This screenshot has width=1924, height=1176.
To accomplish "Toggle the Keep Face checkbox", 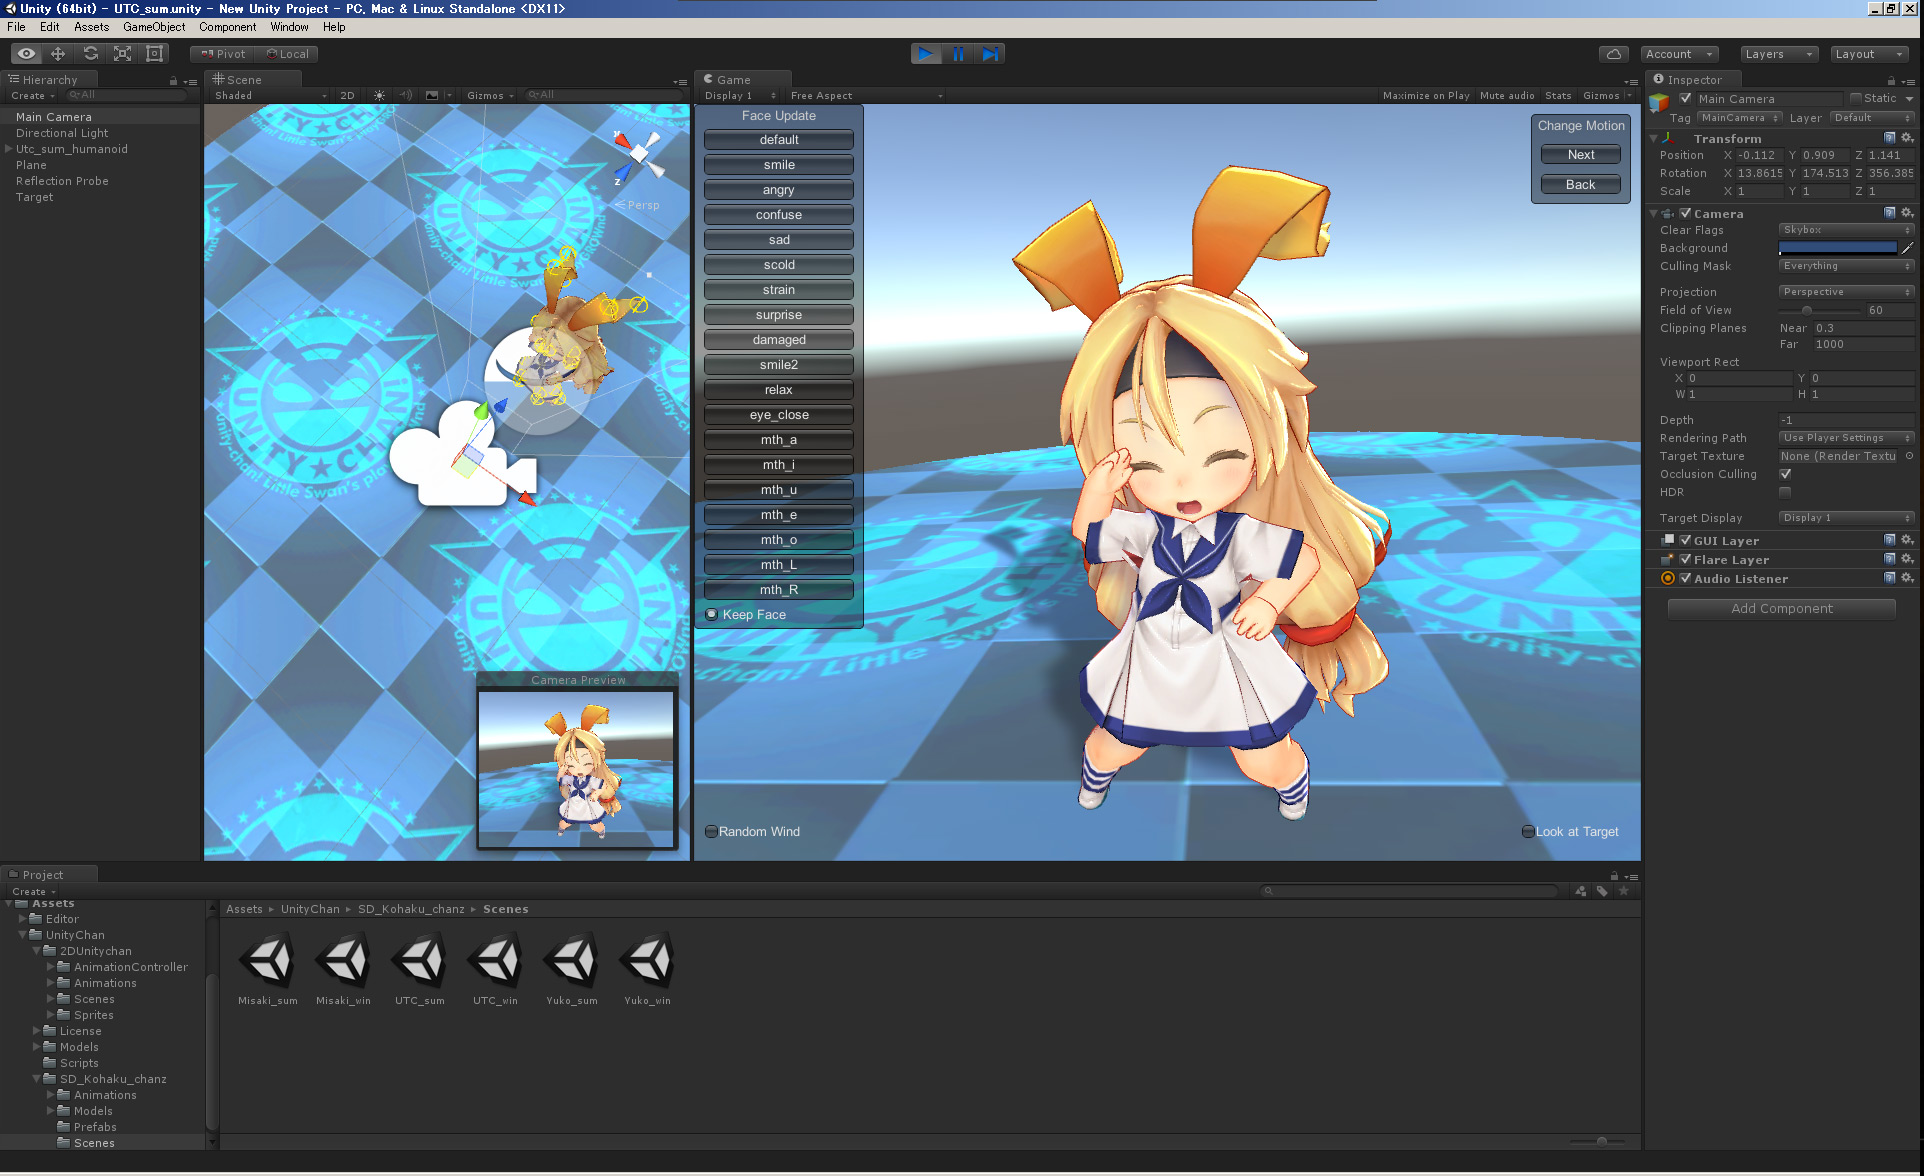I will click(x=711, y=614).
